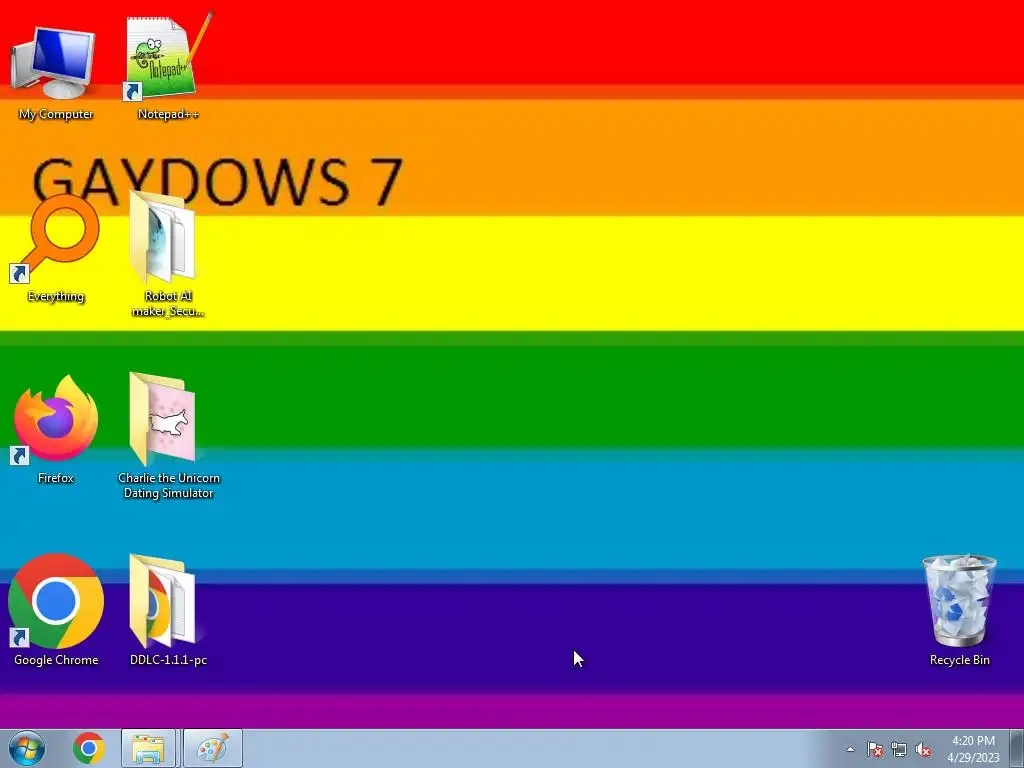The height and width of the screenshot is (768, 1024).
Task: Click the "Notepad++" label text
Action: click(x=168, y=114)
